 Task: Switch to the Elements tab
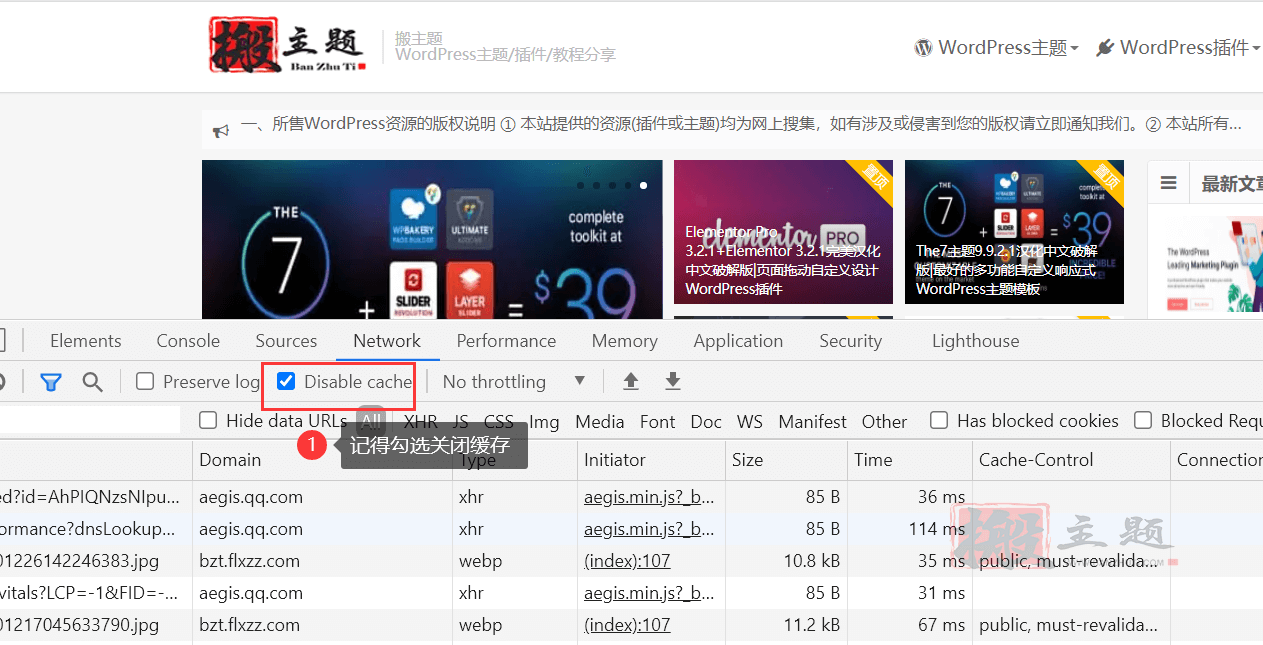[x=86, y=341]
